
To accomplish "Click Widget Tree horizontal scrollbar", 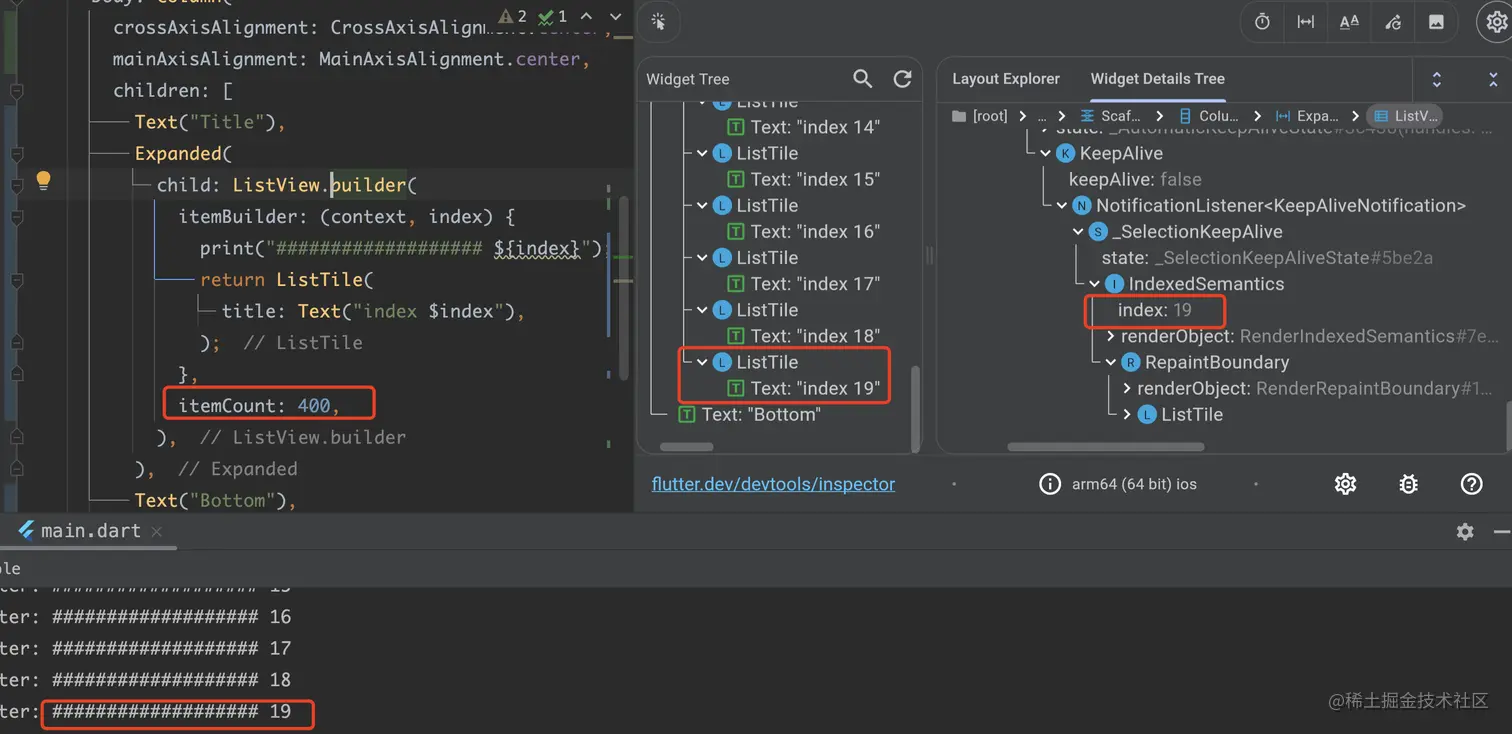I will (687, 447).
